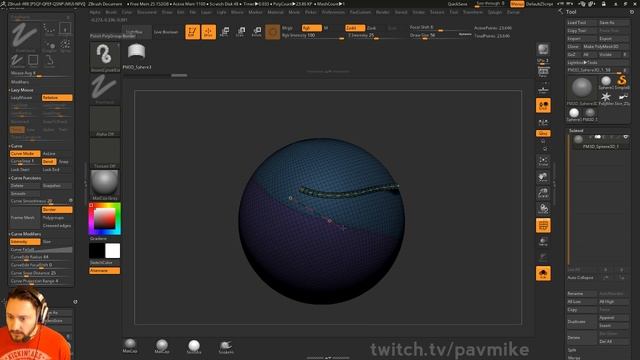Collapse the Curve Modifiers section
The width and height of the screenshot is (640, 360).
point(25,234)
